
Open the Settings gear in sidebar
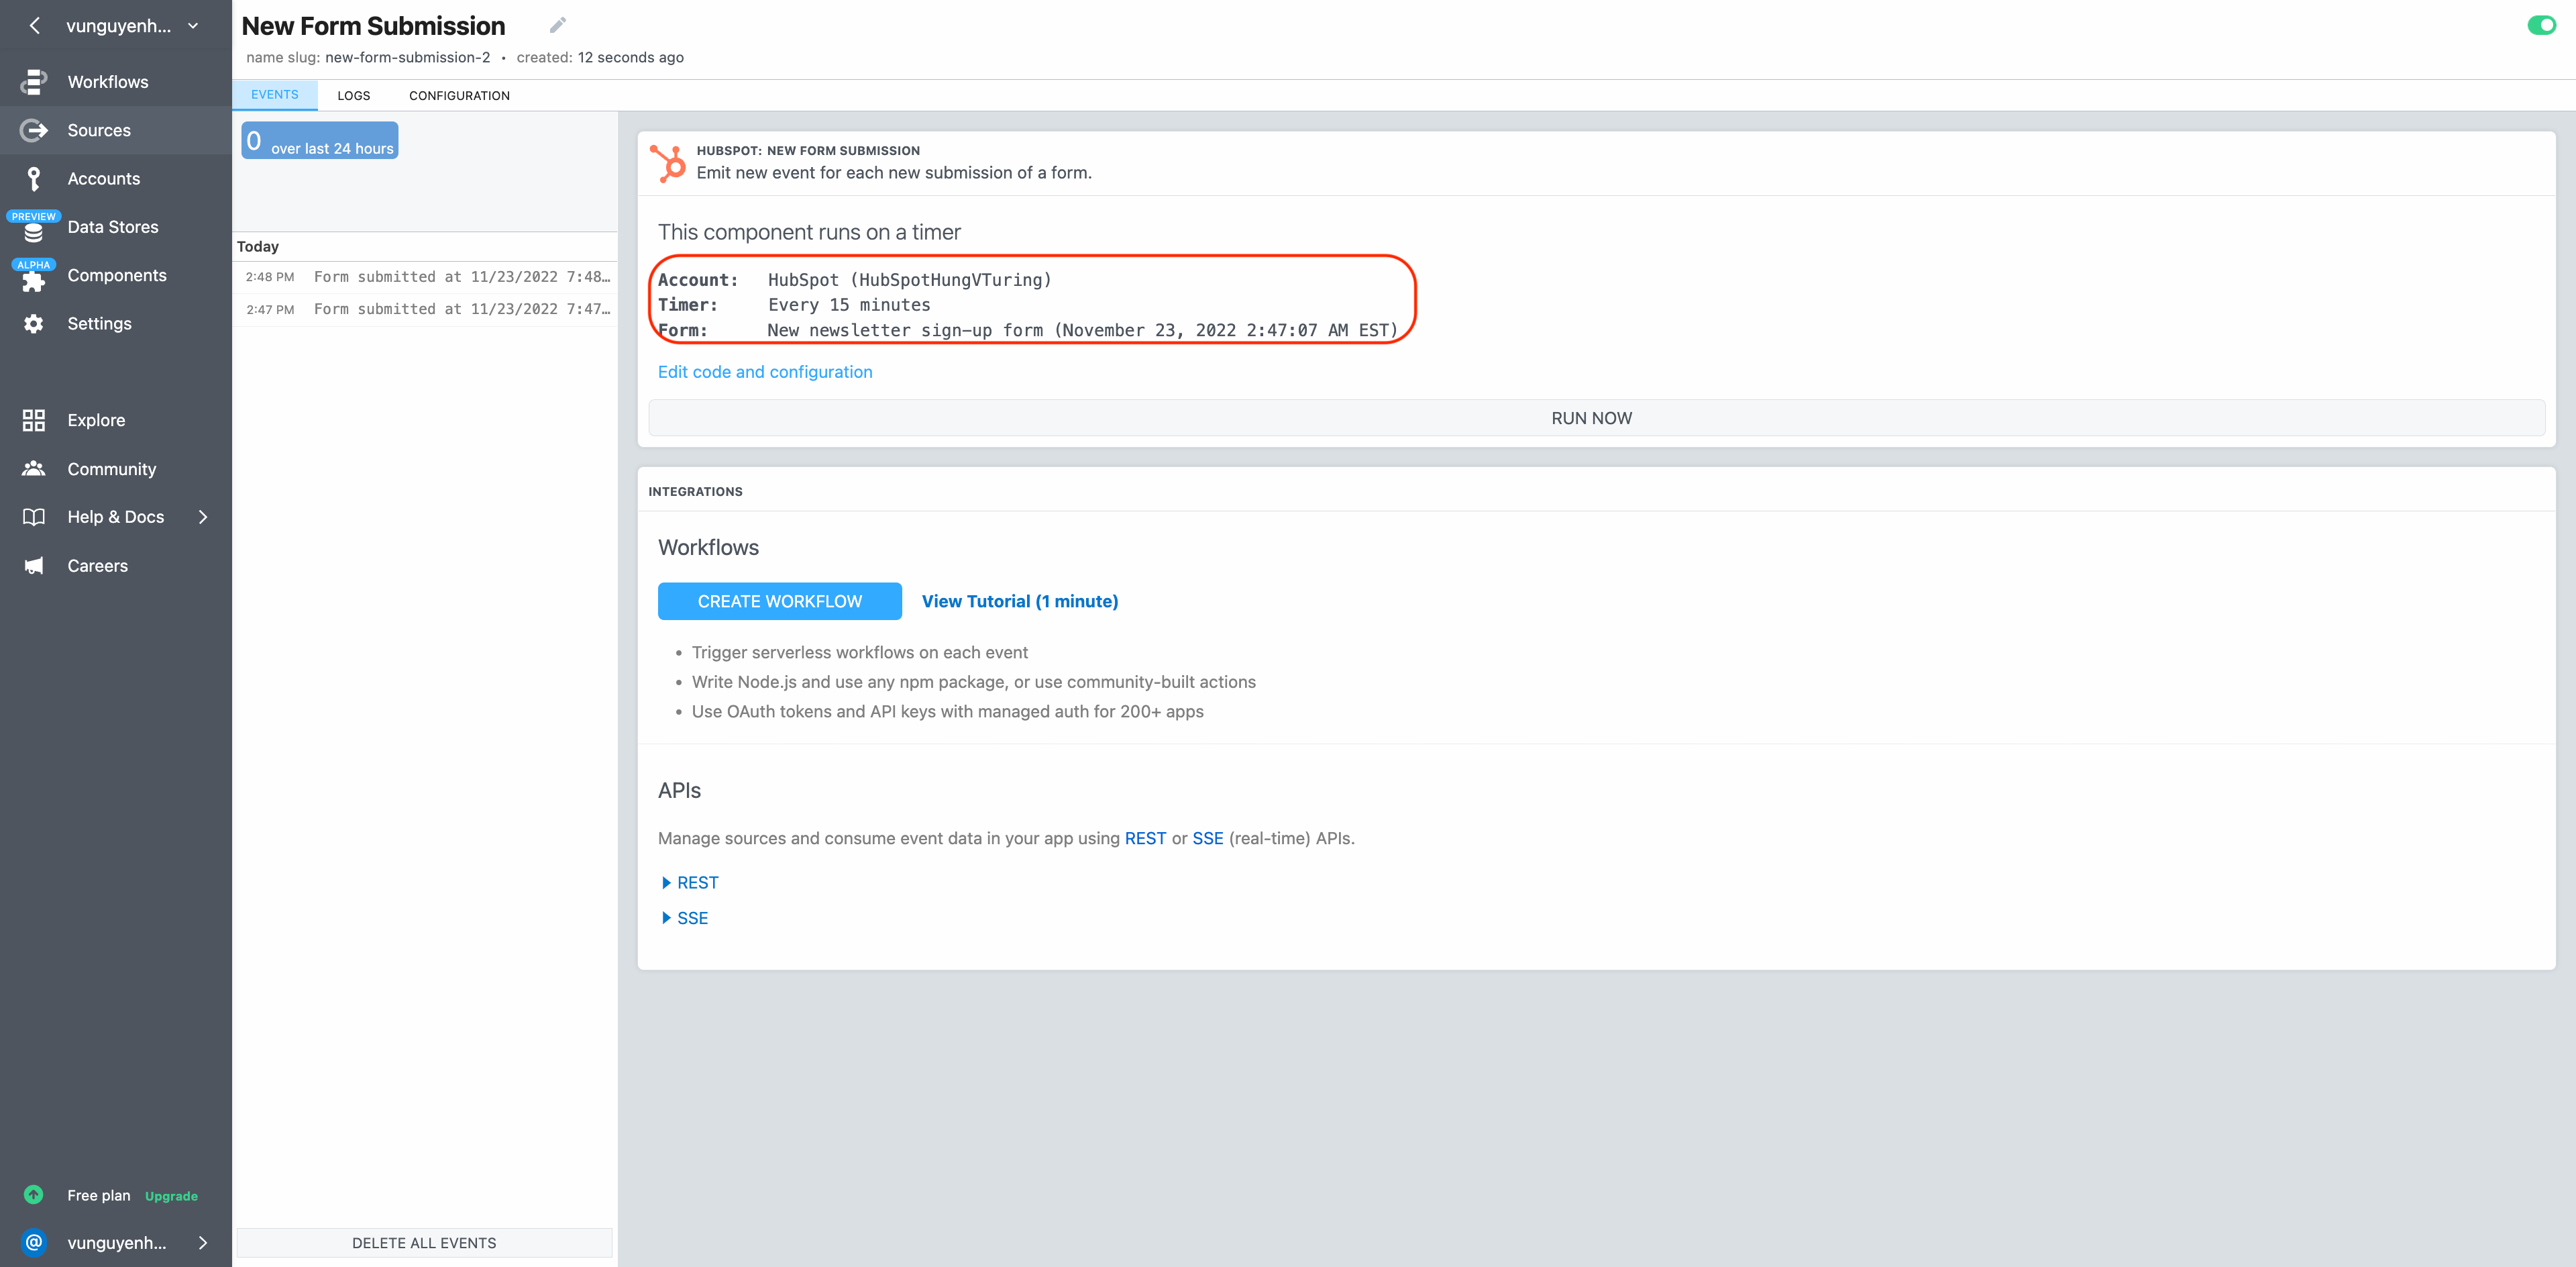(x=99, y=323)
